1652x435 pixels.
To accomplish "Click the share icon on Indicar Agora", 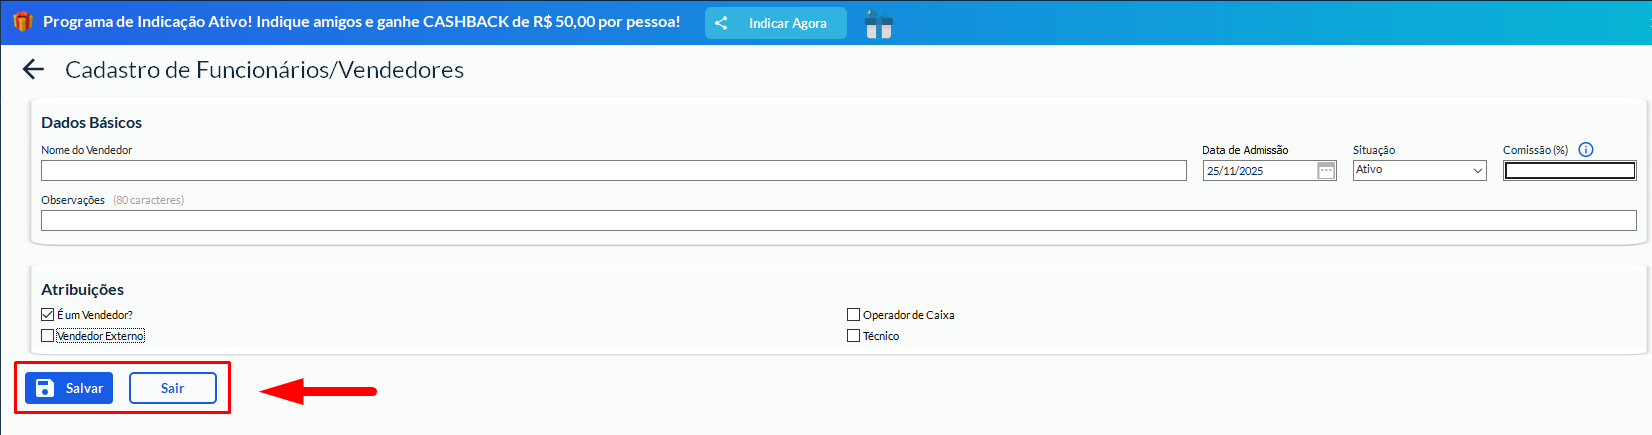I will click(722, 23).
